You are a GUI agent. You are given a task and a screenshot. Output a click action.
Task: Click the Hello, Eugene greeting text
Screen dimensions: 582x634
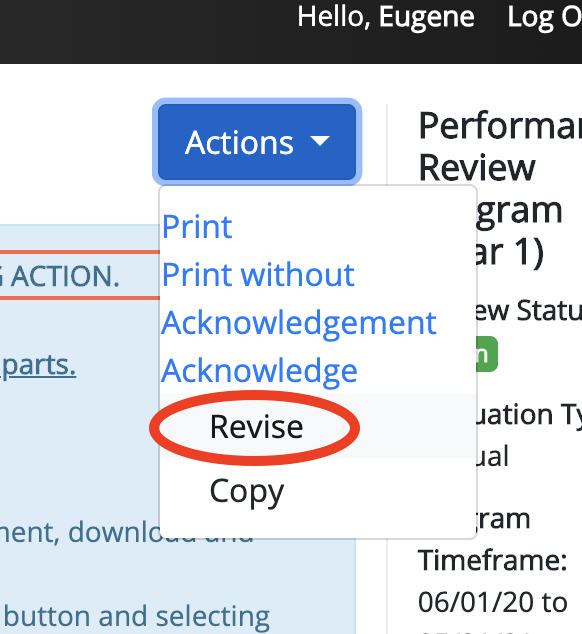coord(386,18)
